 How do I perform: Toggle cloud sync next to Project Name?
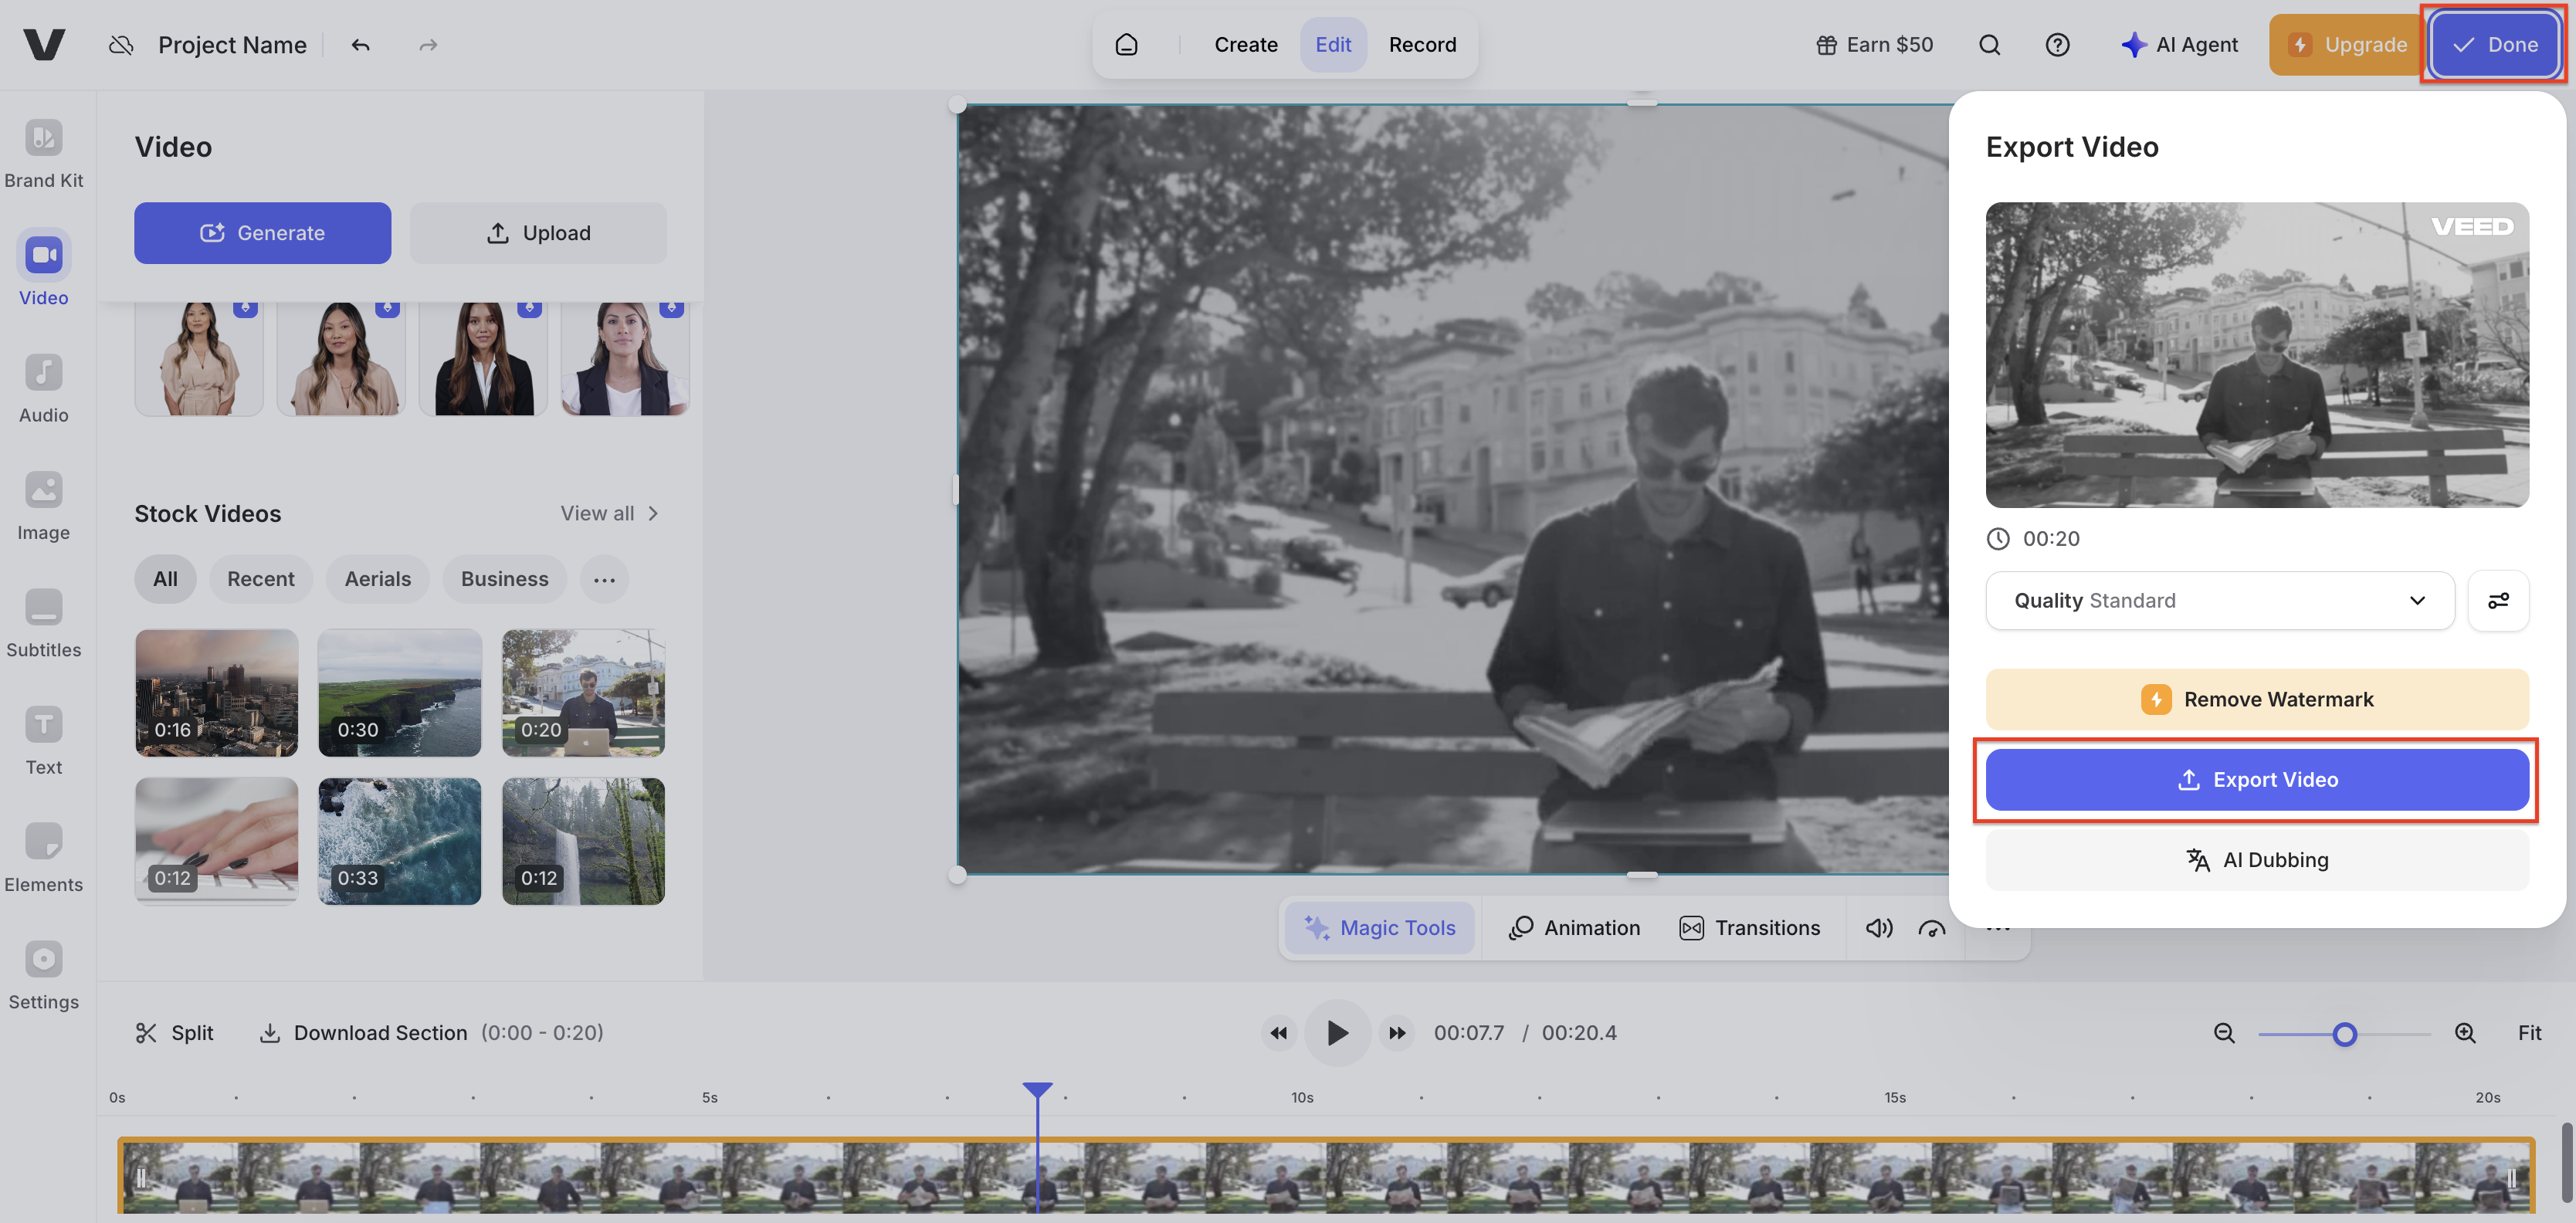(x=121, y=44)
